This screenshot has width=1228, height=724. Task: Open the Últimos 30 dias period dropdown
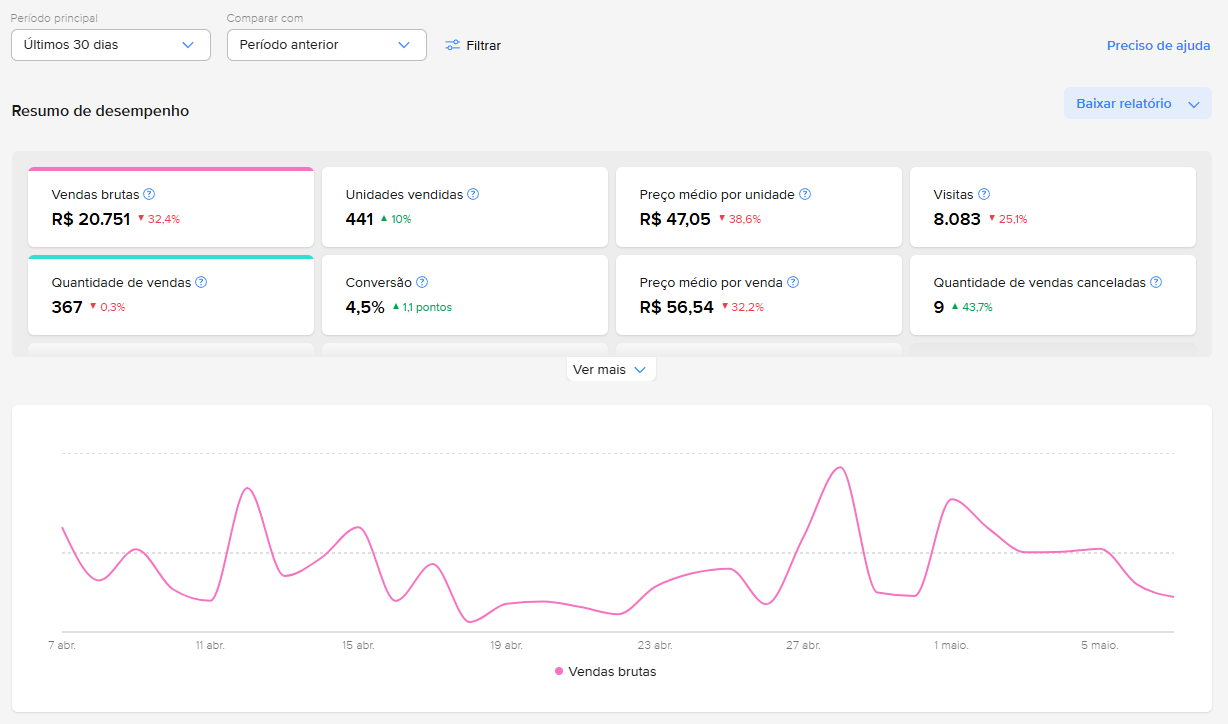tap(111, 45)
